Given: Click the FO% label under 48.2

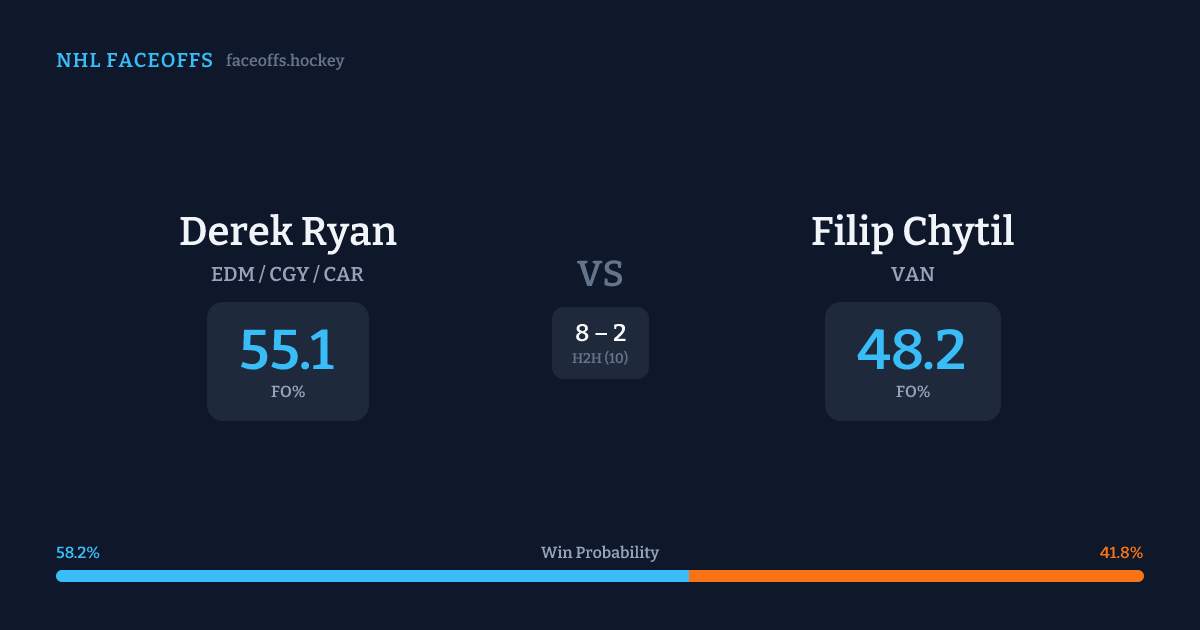Looking at the screenshot, I should coord(912,392).
